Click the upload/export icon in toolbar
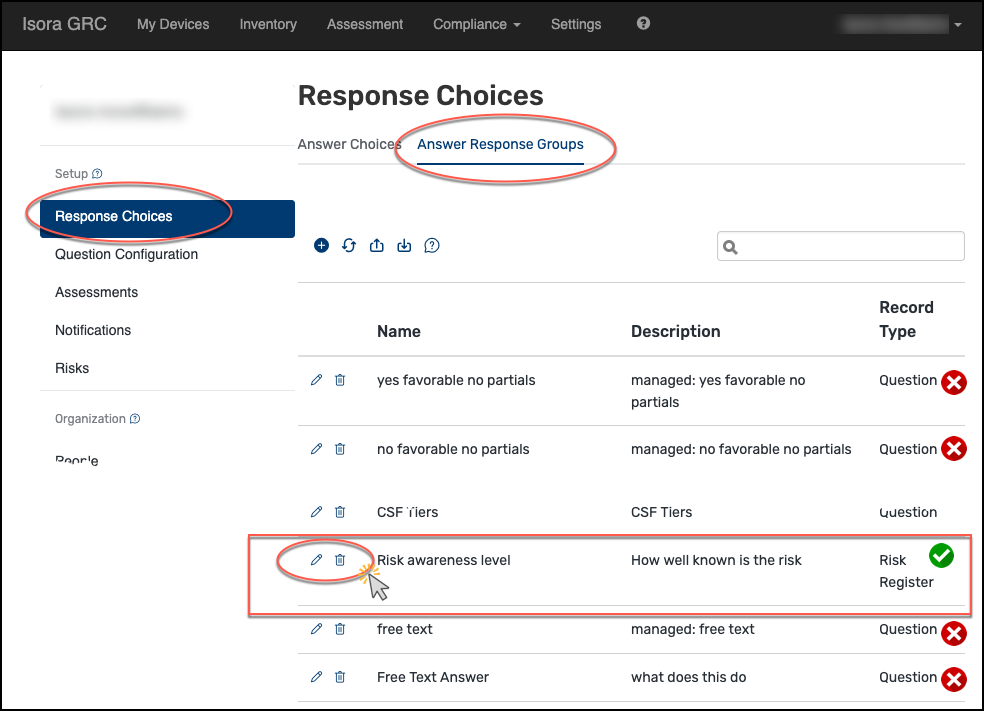984x711 pixels. pyautogui.click(x=377, y=246)
